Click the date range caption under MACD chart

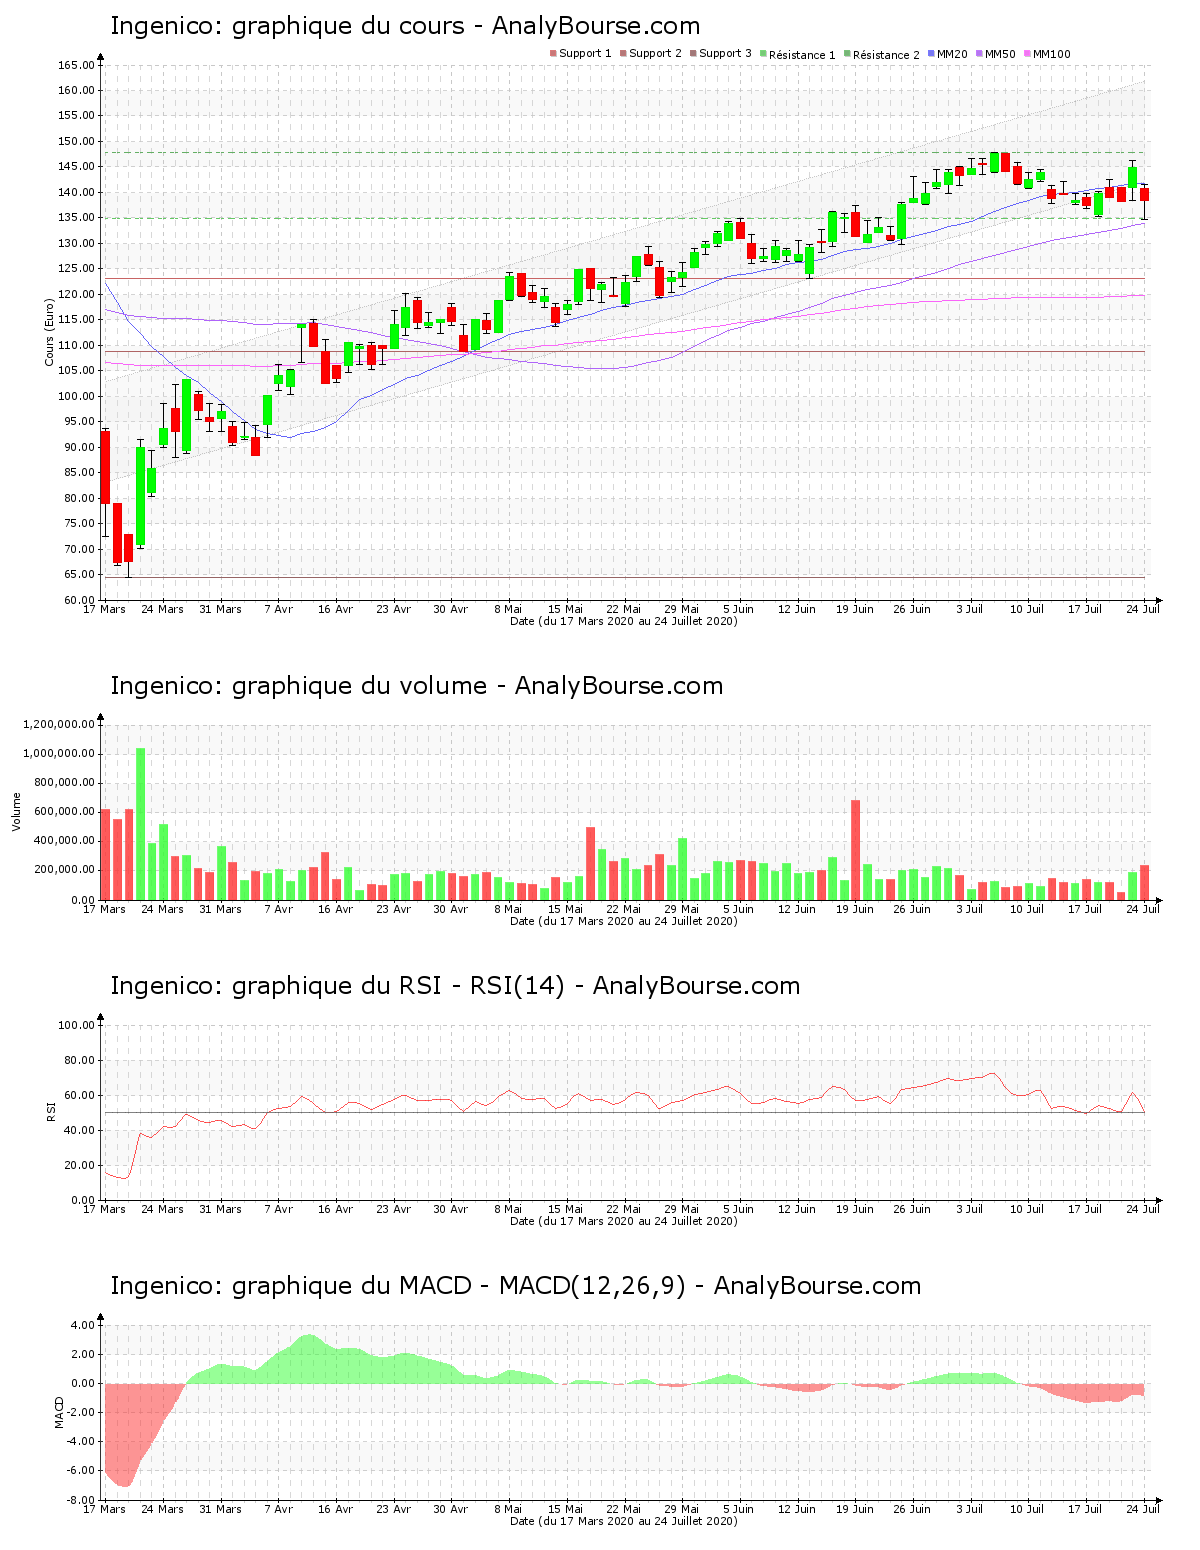624,1521
